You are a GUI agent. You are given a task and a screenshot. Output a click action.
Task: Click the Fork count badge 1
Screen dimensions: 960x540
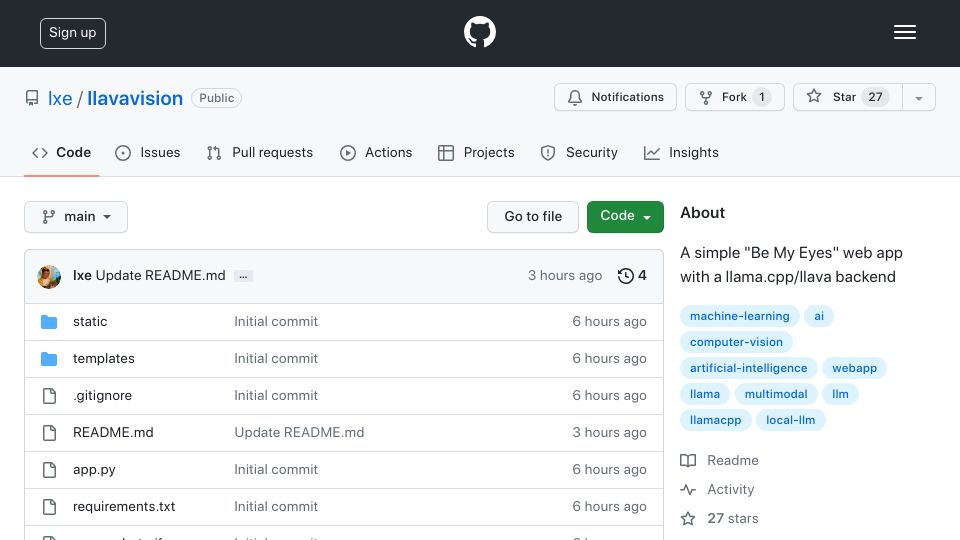tap(762, 97)
